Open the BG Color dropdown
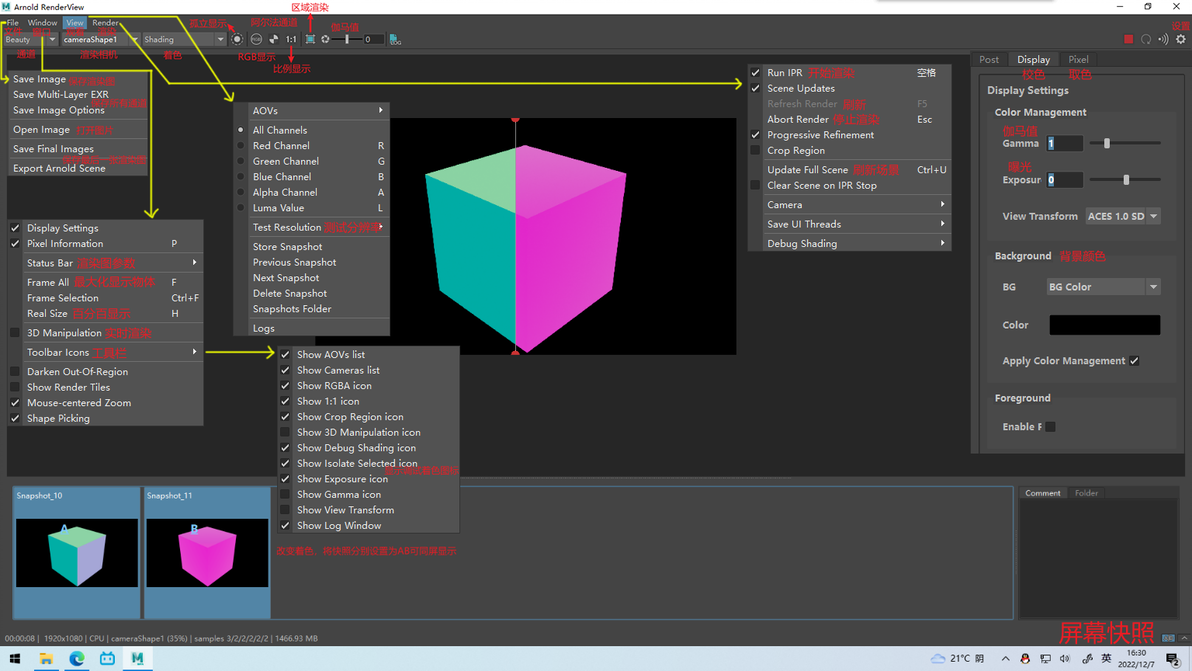Image resolution: width=1192 pixels, height=671 pixels. 1103,286
